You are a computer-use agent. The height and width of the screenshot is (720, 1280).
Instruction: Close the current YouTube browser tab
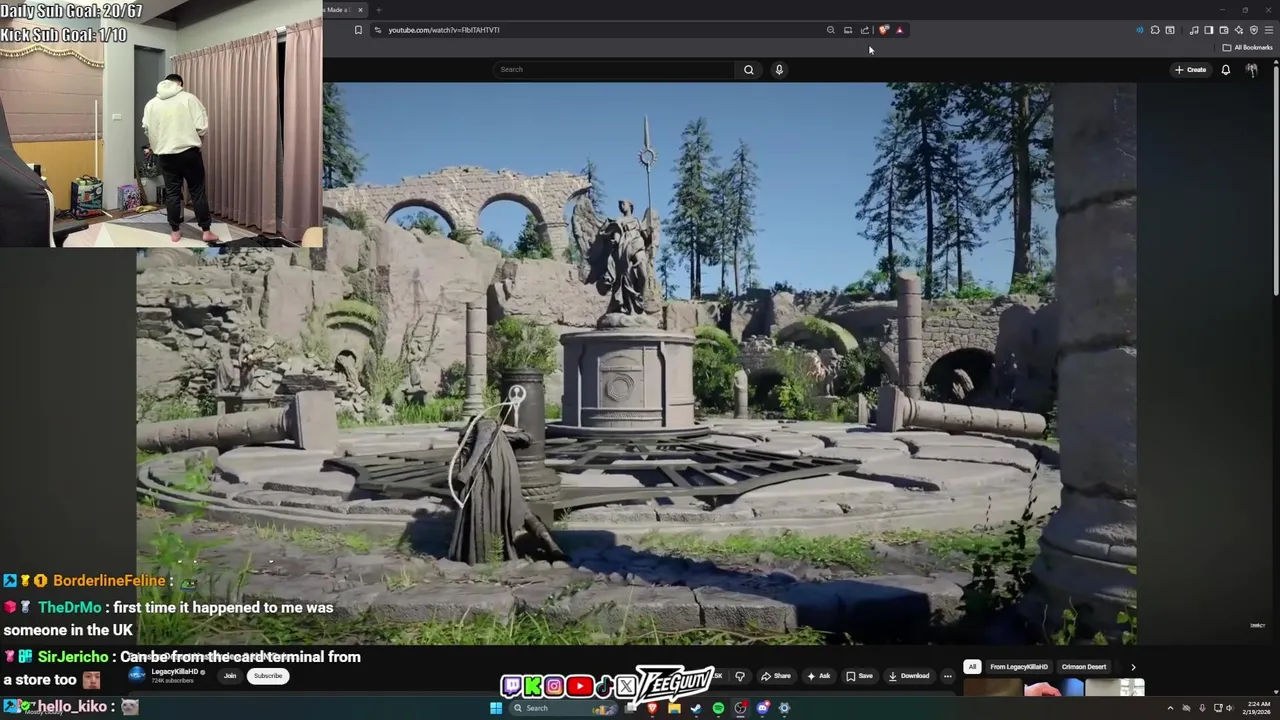pos(361,10)
